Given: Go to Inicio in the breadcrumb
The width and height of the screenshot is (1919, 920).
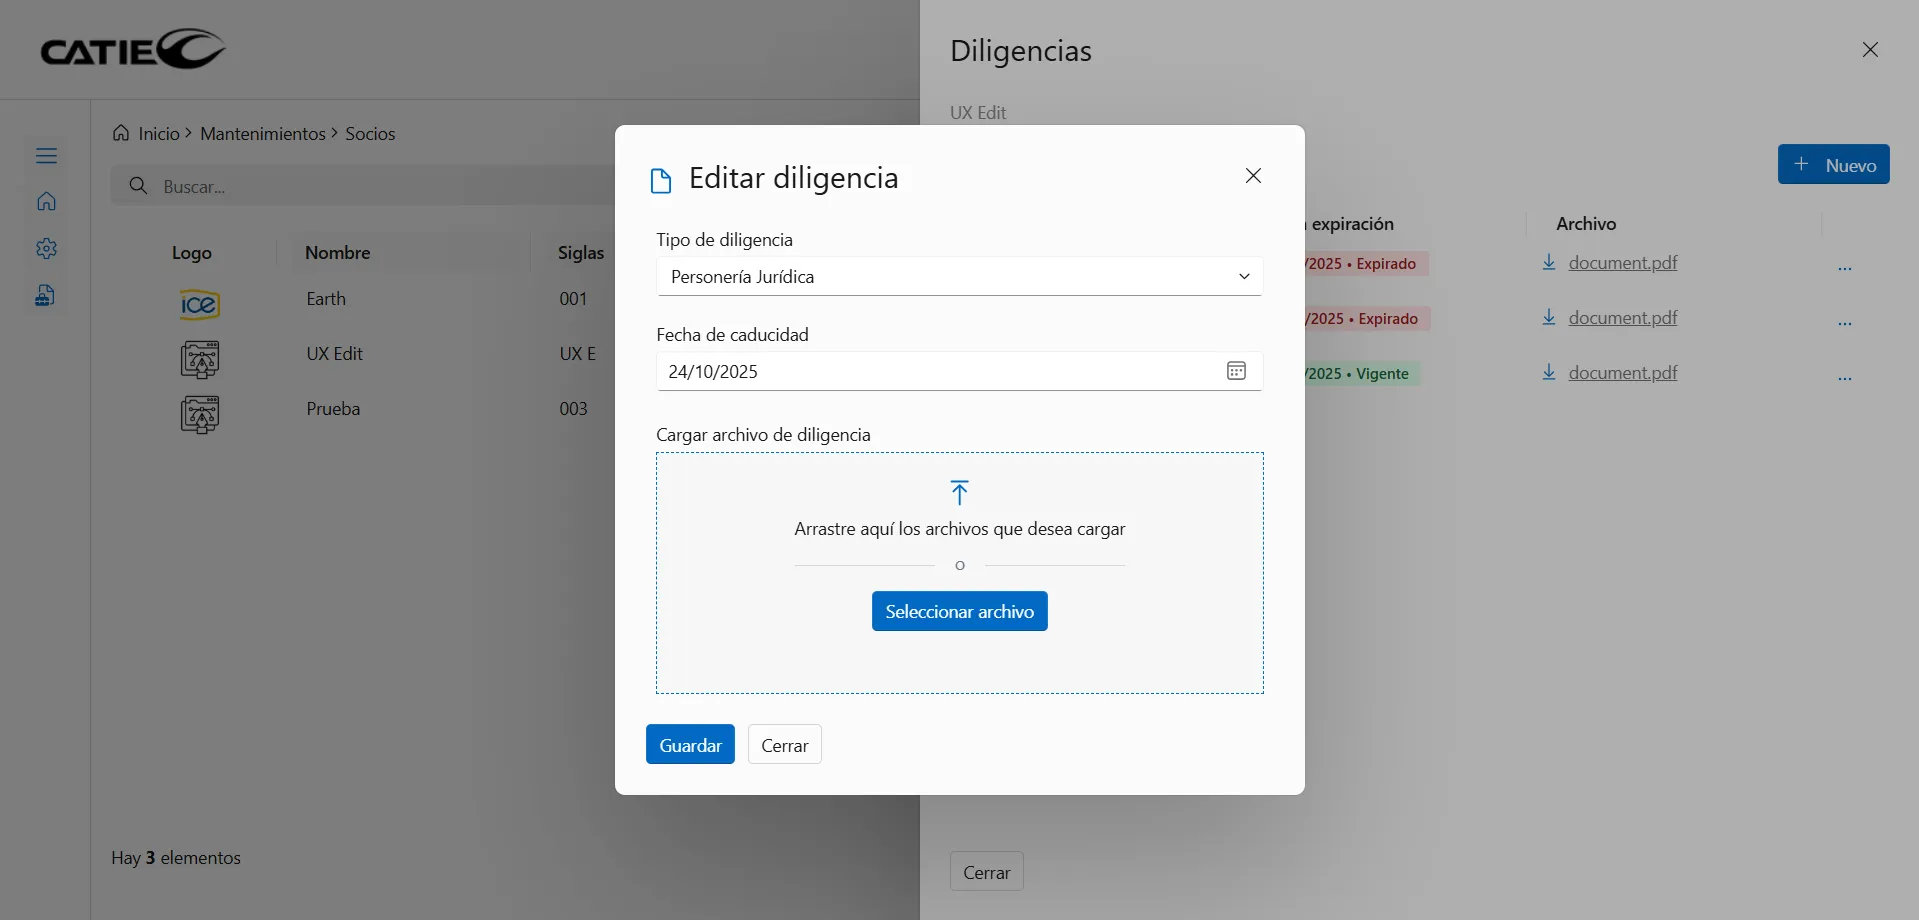Looking at the screenshot, I should tap(158, 134).
